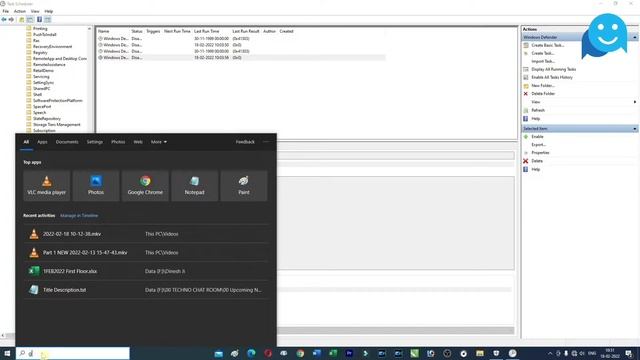640x360 pixels.
Task: Click the taskbar search input box
Action: (73, 353)
